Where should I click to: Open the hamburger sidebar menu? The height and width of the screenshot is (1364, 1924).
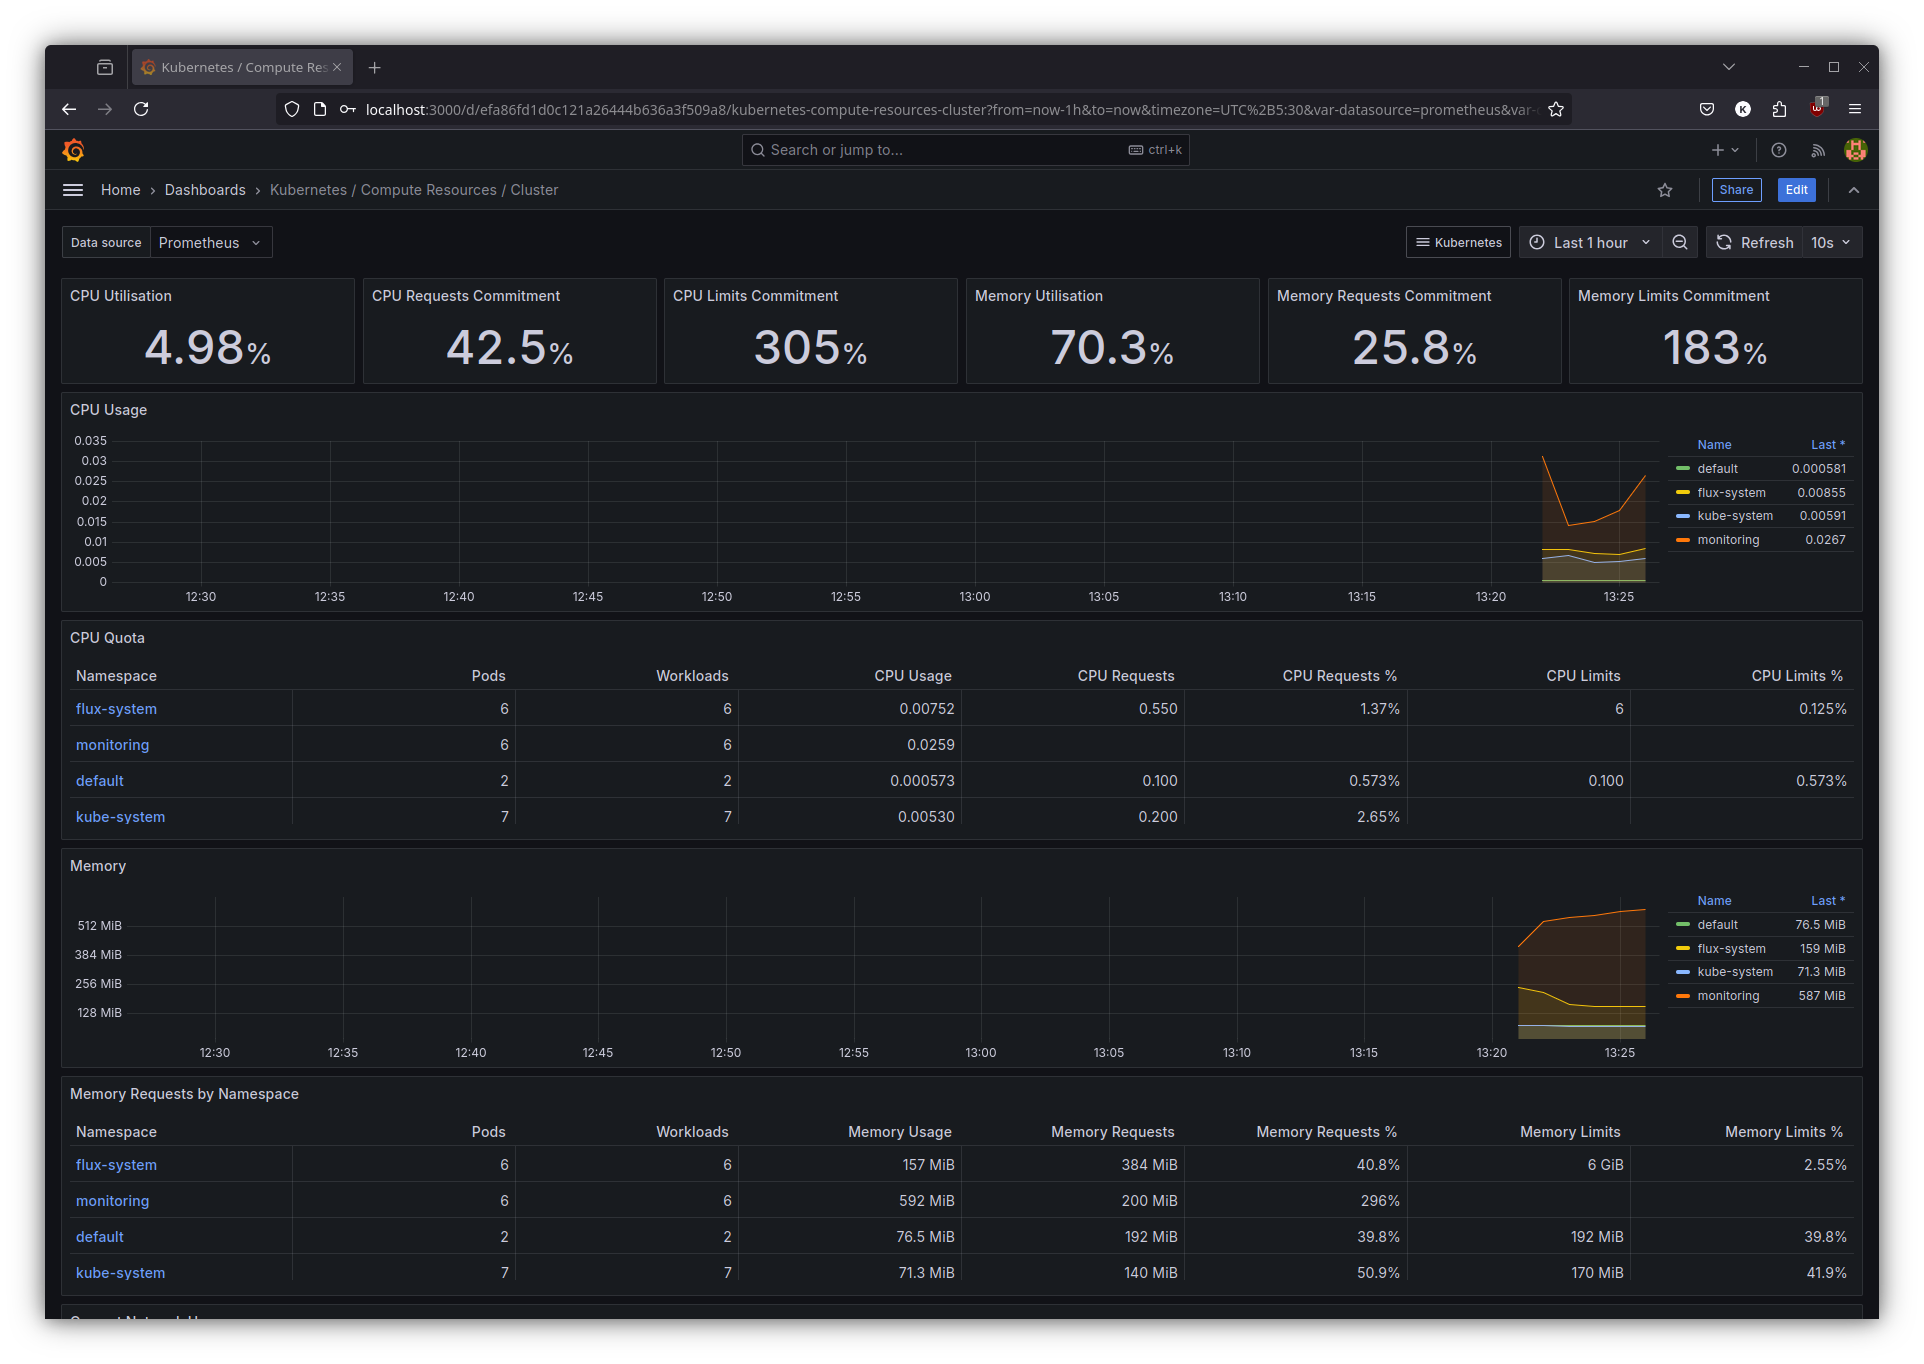point(73,190)
